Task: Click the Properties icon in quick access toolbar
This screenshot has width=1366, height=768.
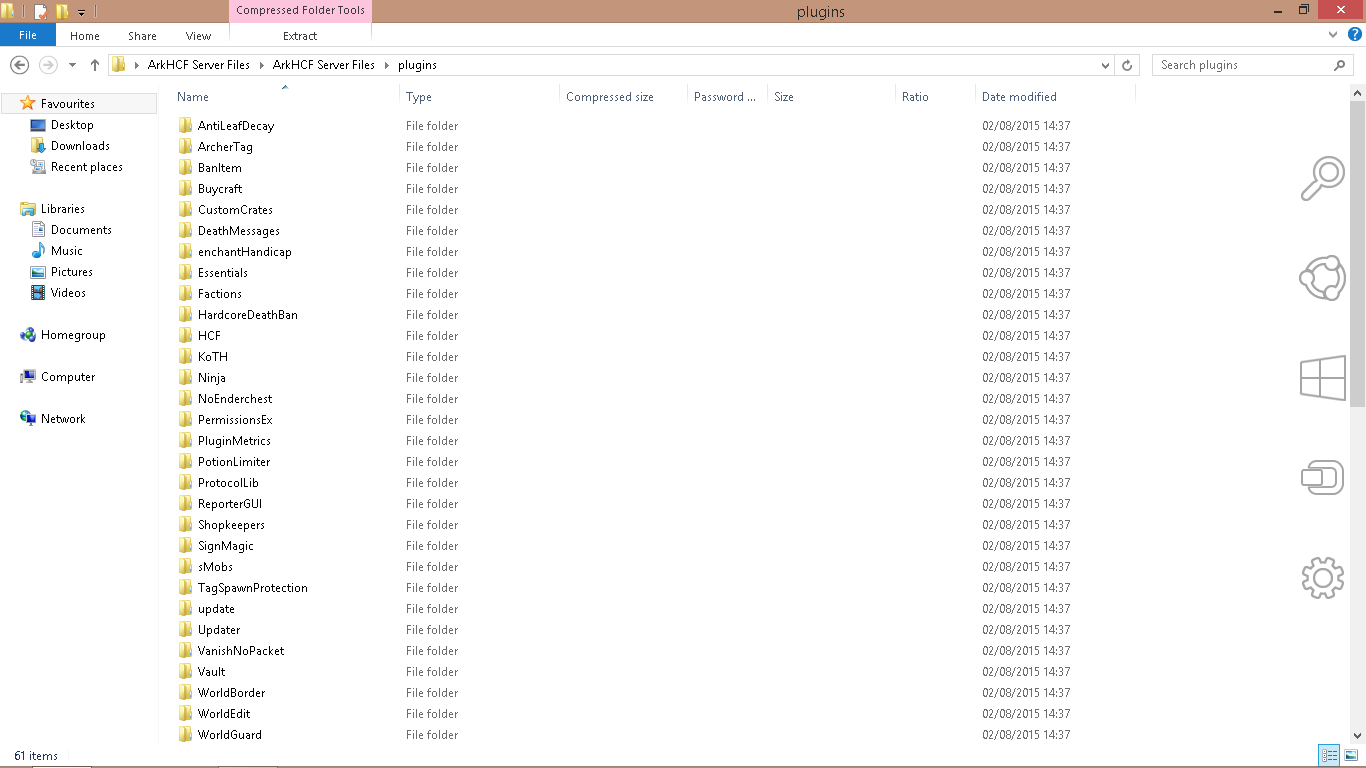Action: point(40,12)
